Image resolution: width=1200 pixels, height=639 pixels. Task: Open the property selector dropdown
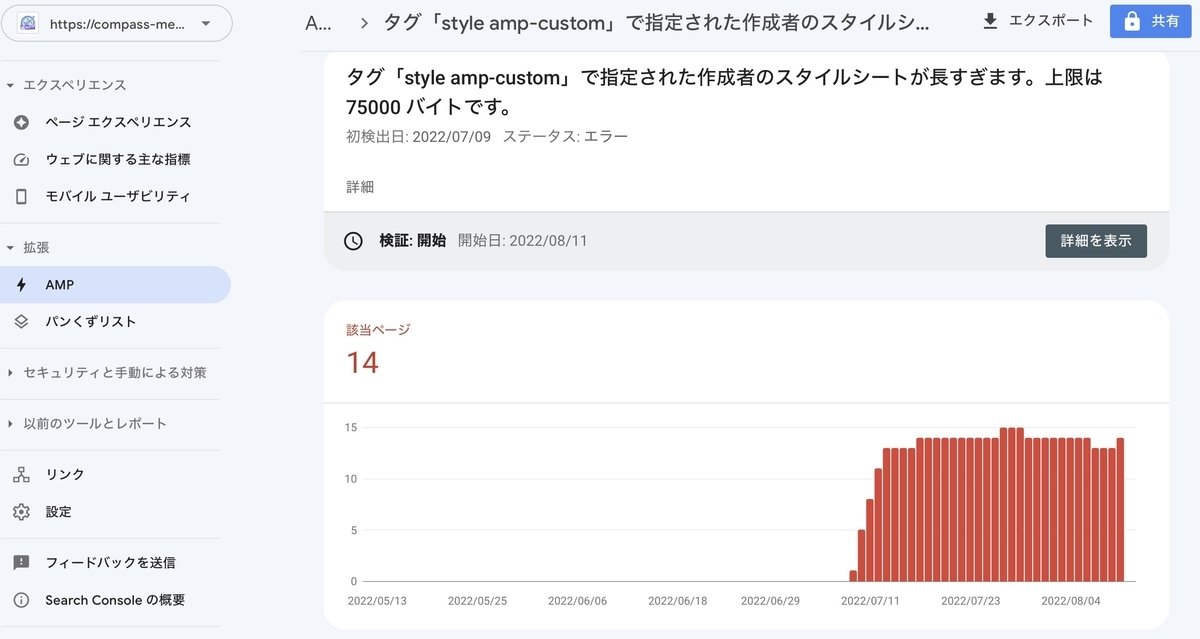[117, 23]
